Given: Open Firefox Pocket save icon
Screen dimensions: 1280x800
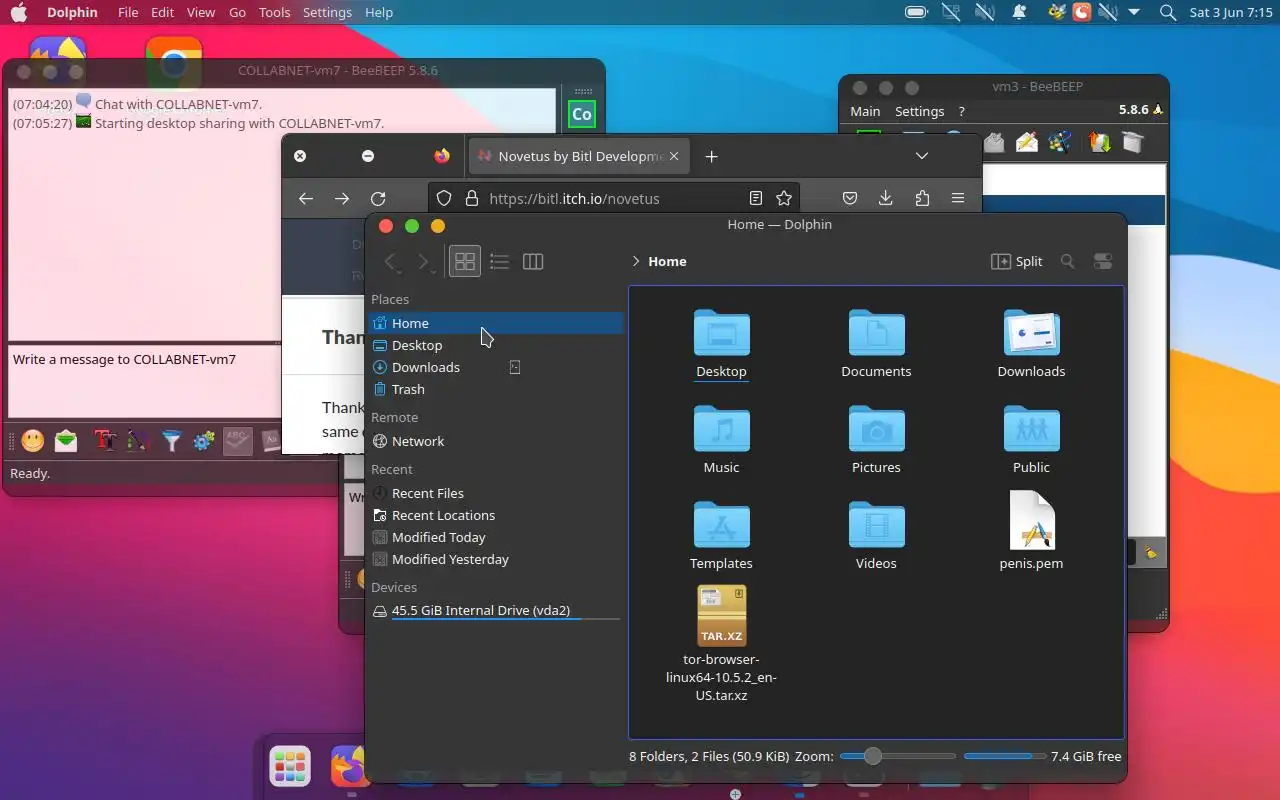Looking at the screenshot, I should coord(850,198).
